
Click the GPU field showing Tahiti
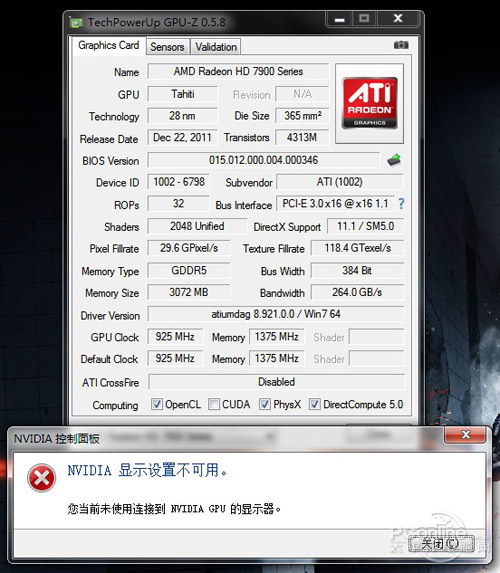183,94
